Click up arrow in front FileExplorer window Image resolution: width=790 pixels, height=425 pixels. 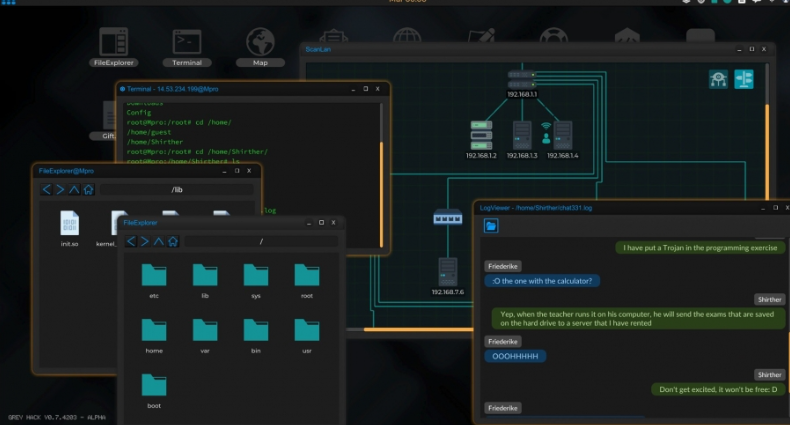click(x=159, y=241)
